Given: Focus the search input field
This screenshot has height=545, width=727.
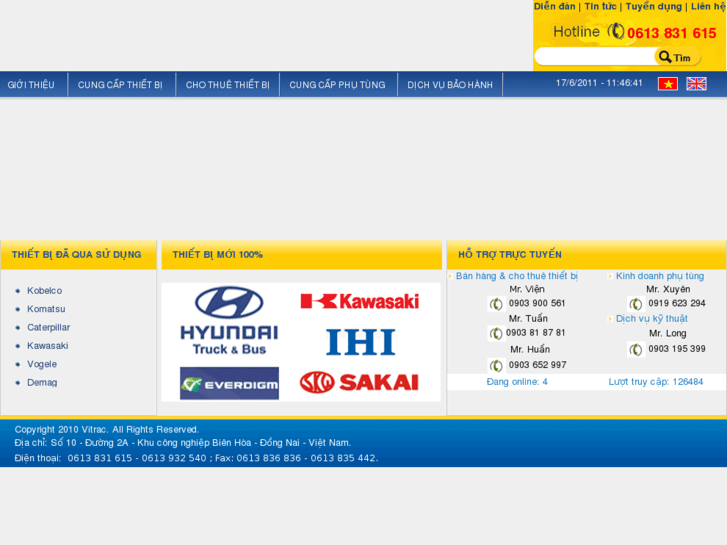Looking at the screenshot, I should click(595, 57).
